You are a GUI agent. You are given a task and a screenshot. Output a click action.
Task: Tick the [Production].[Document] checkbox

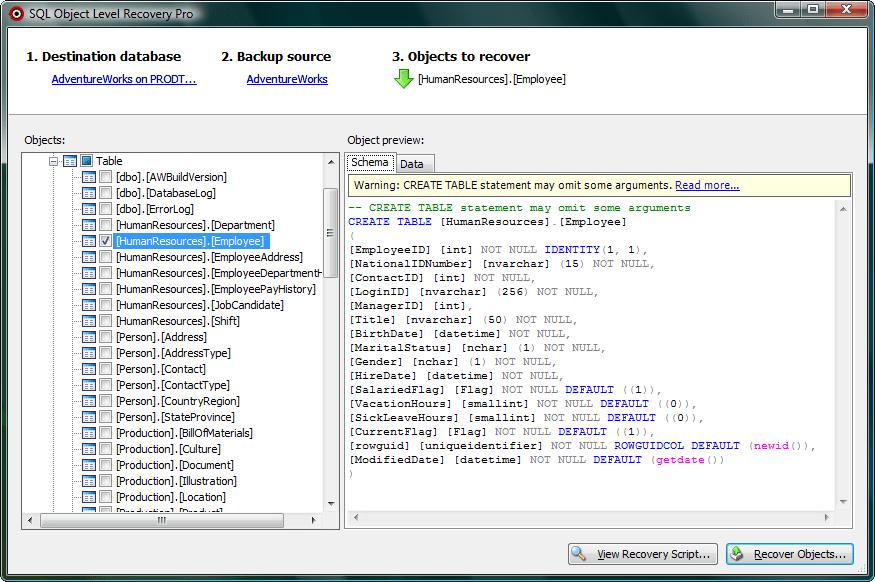coord(105,465)
